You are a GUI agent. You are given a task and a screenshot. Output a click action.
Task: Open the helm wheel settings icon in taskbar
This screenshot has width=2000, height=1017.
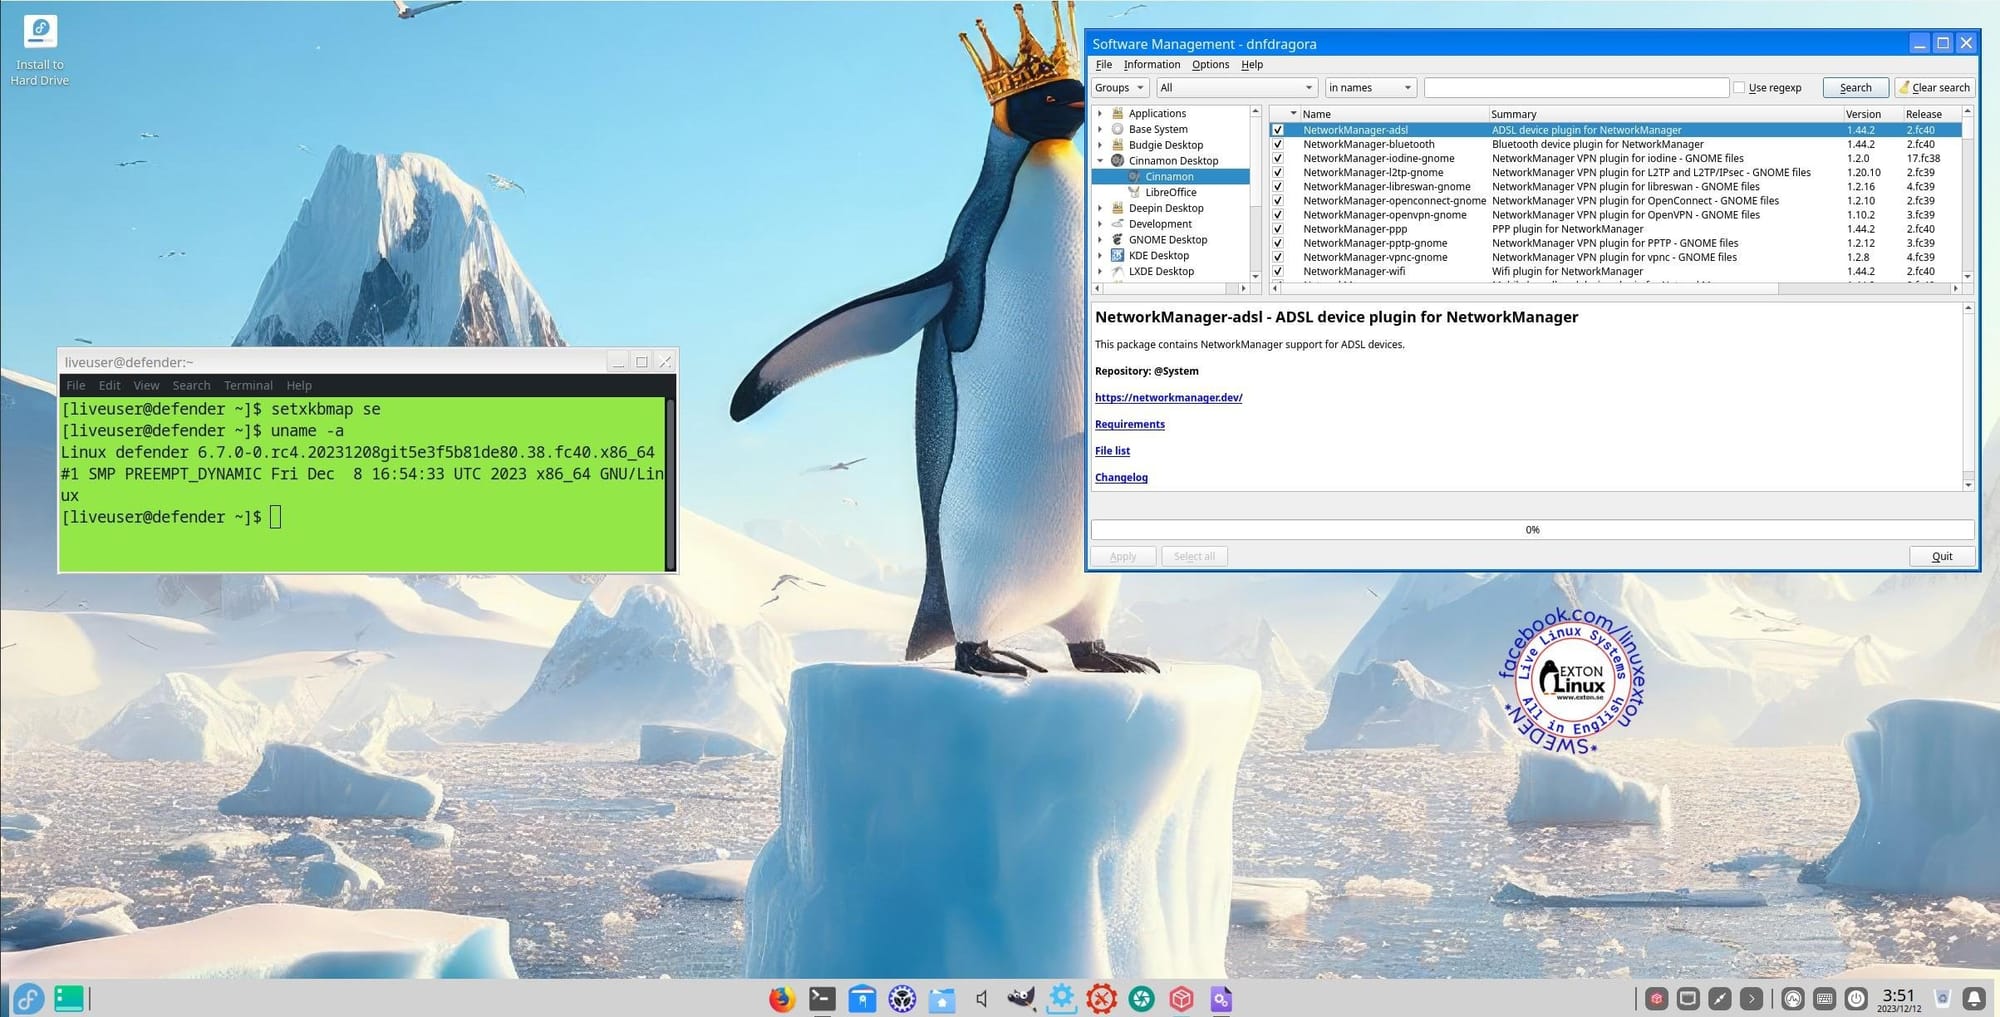902,998
